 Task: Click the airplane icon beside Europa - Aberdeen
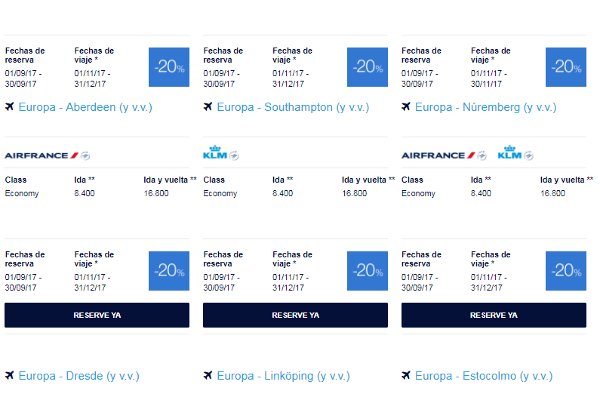(x=10, y=107)
